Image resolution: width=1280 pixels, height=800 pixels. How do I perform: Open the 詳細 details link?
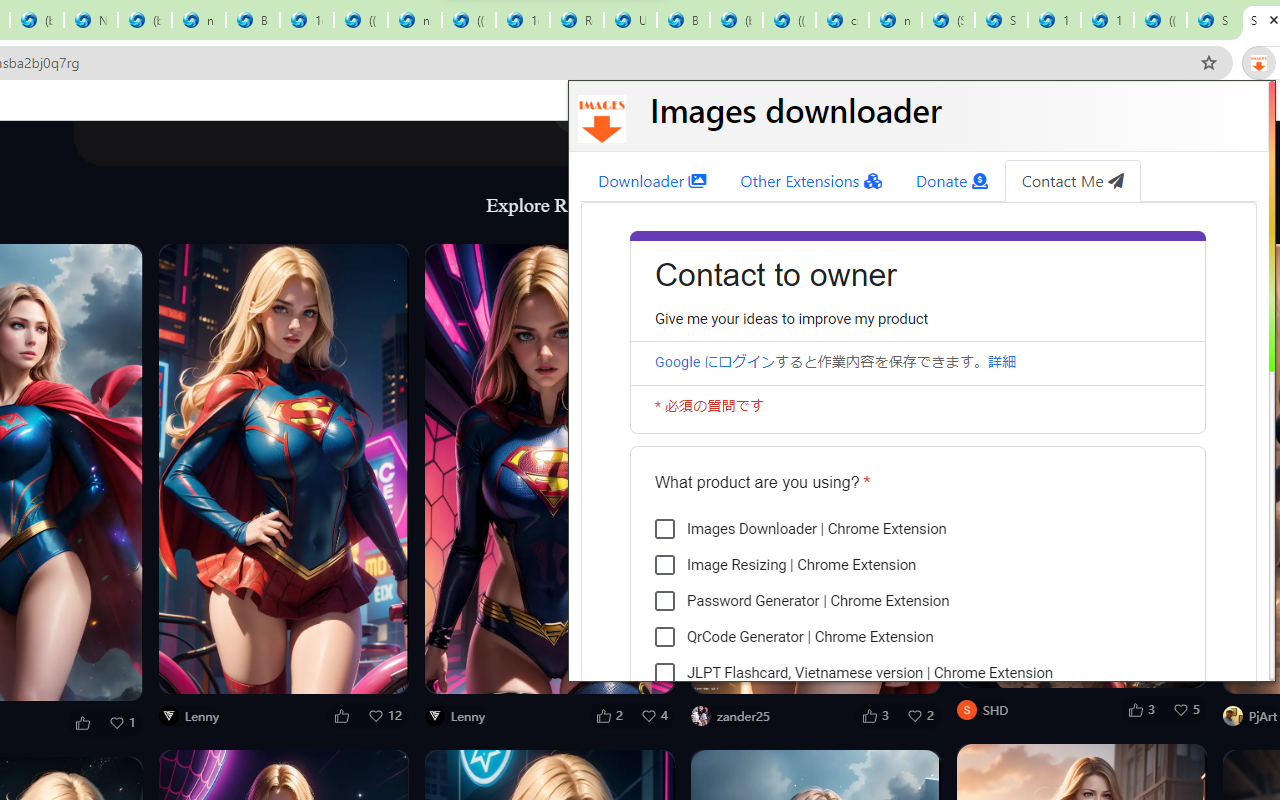pos(1002,362)
